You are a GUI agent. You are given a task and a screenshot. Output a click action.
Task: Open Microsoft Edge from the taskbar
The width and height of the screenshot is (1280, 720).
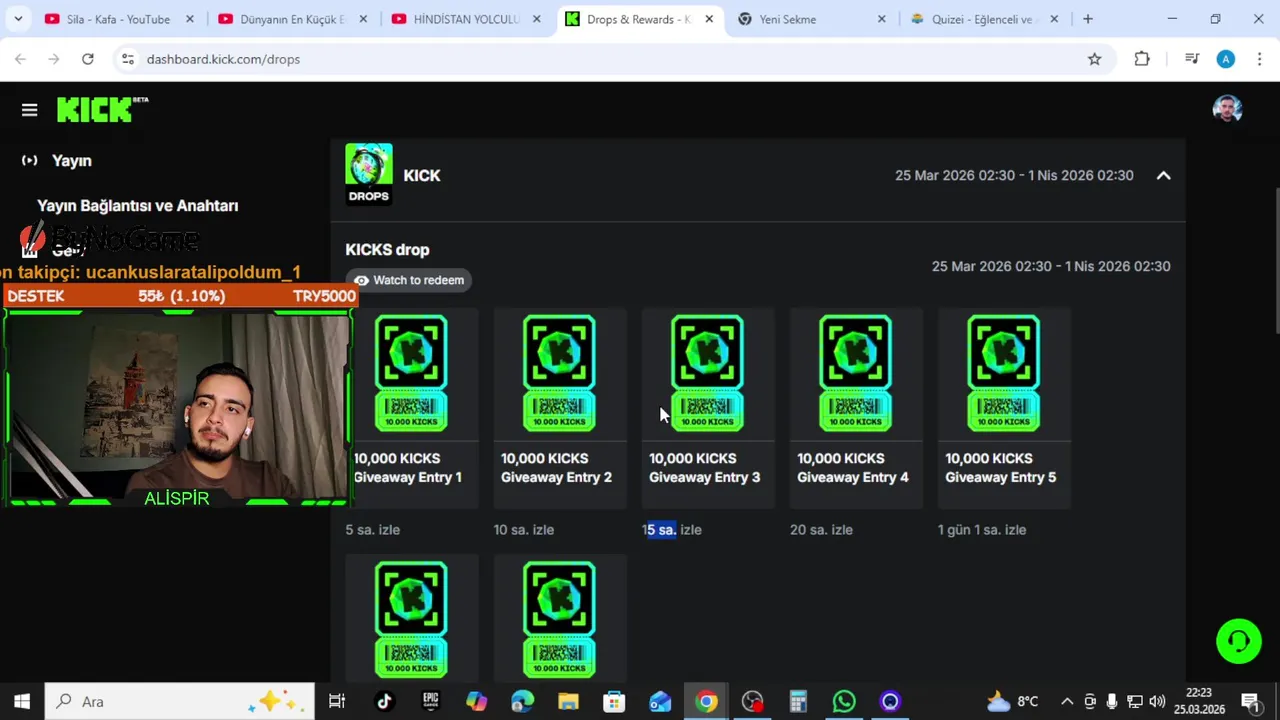(522, 701)
